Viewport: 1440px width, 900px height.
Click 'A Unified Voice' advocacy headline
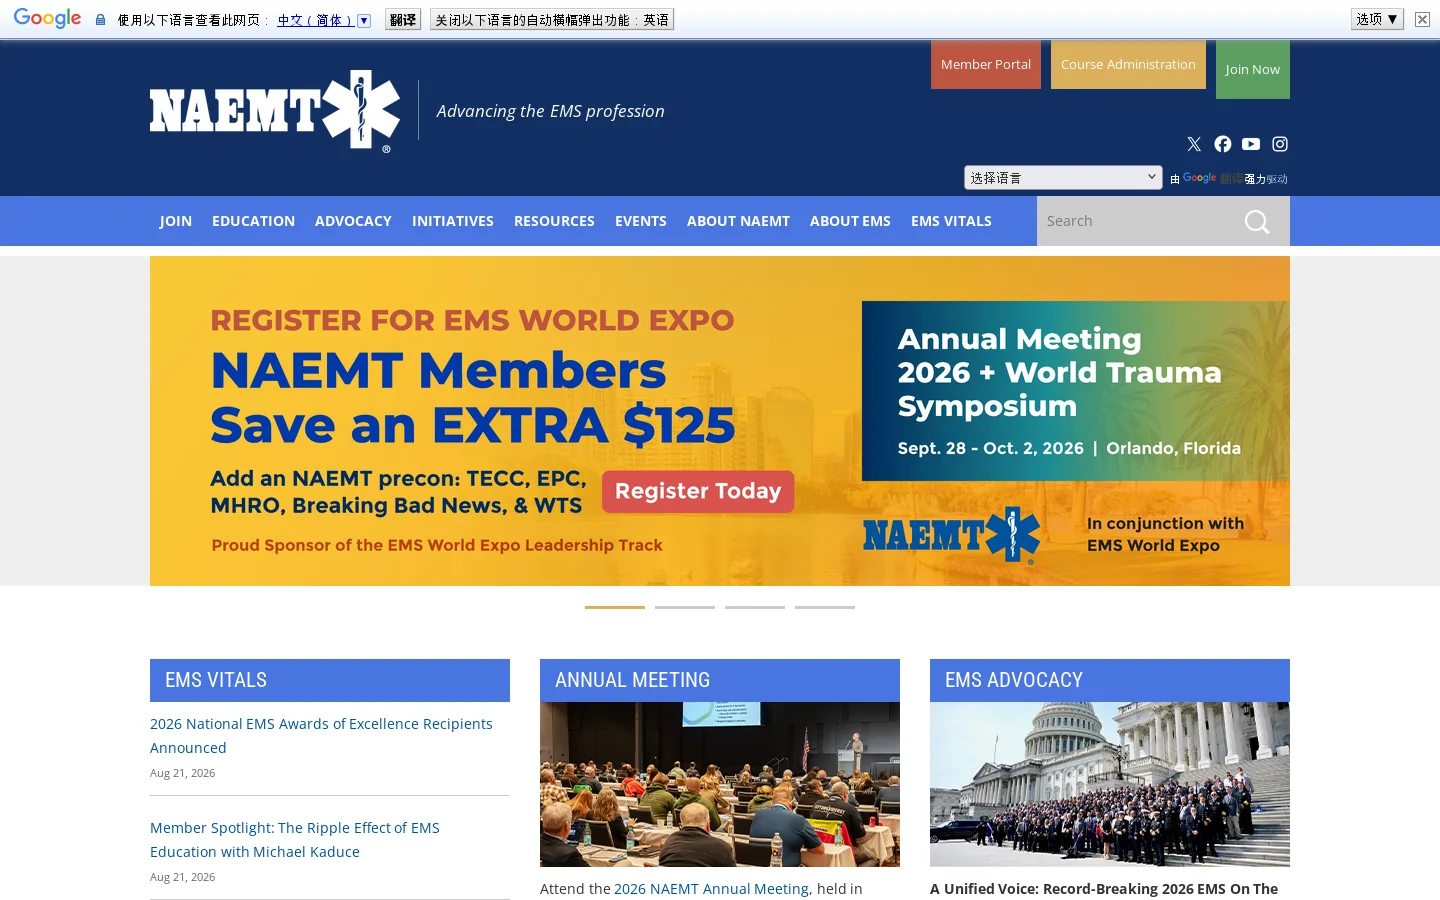pos(1104,889)
